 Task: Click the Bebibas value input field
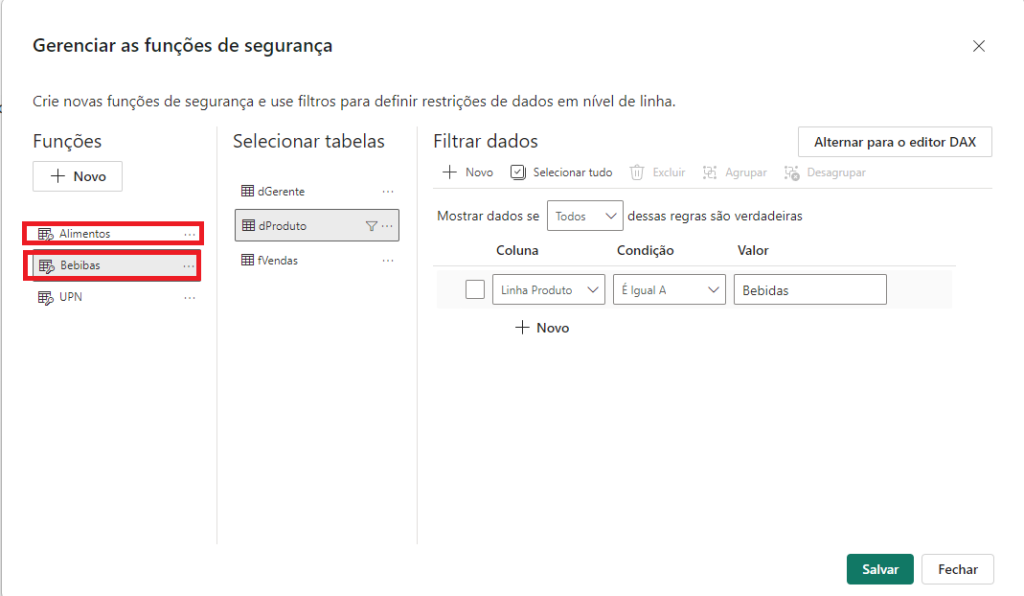tap(813, 289)
